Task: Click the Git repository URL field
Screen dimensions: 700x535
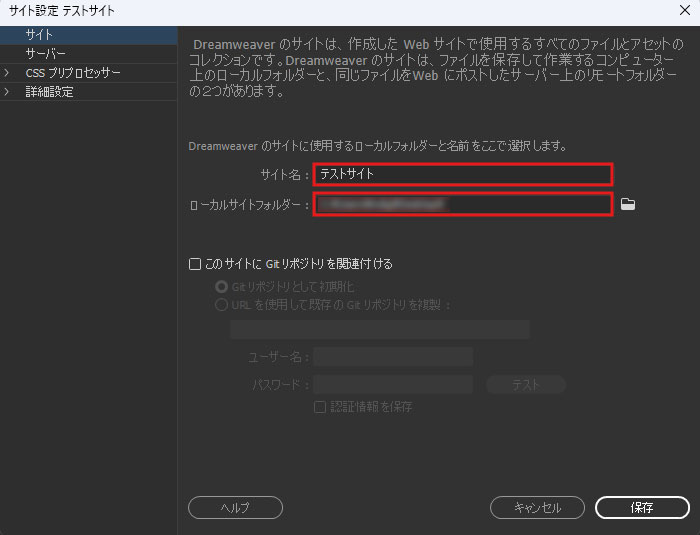Action: [x=380, y=330]
